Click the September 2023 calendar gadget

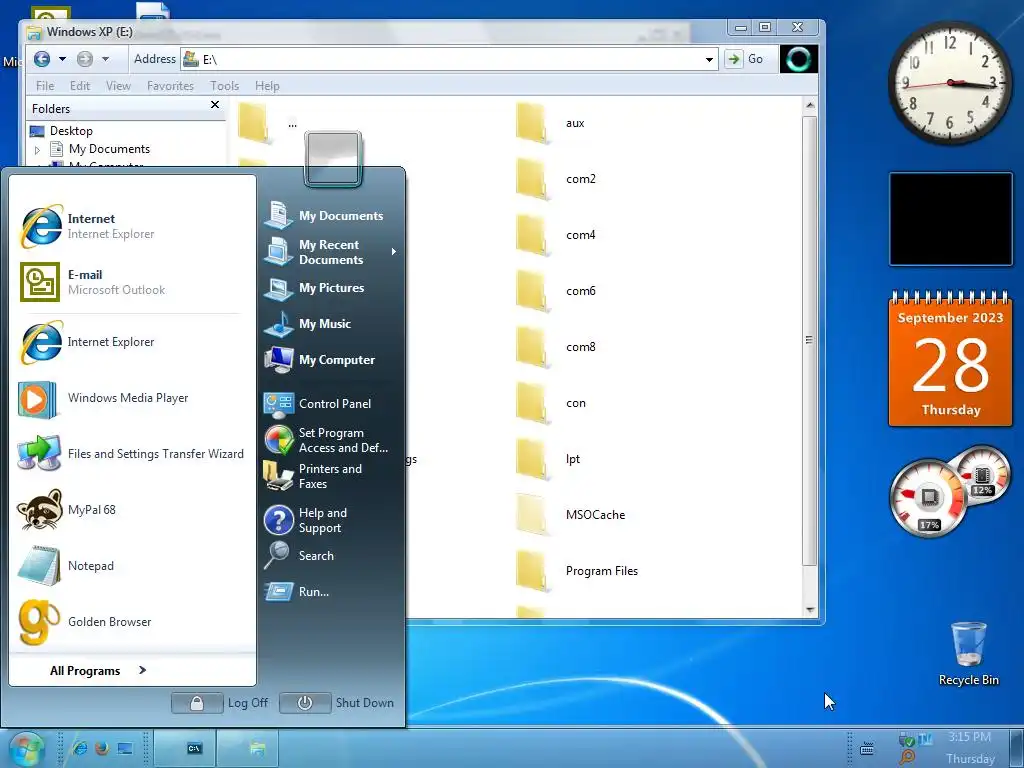tap(950, 359)
